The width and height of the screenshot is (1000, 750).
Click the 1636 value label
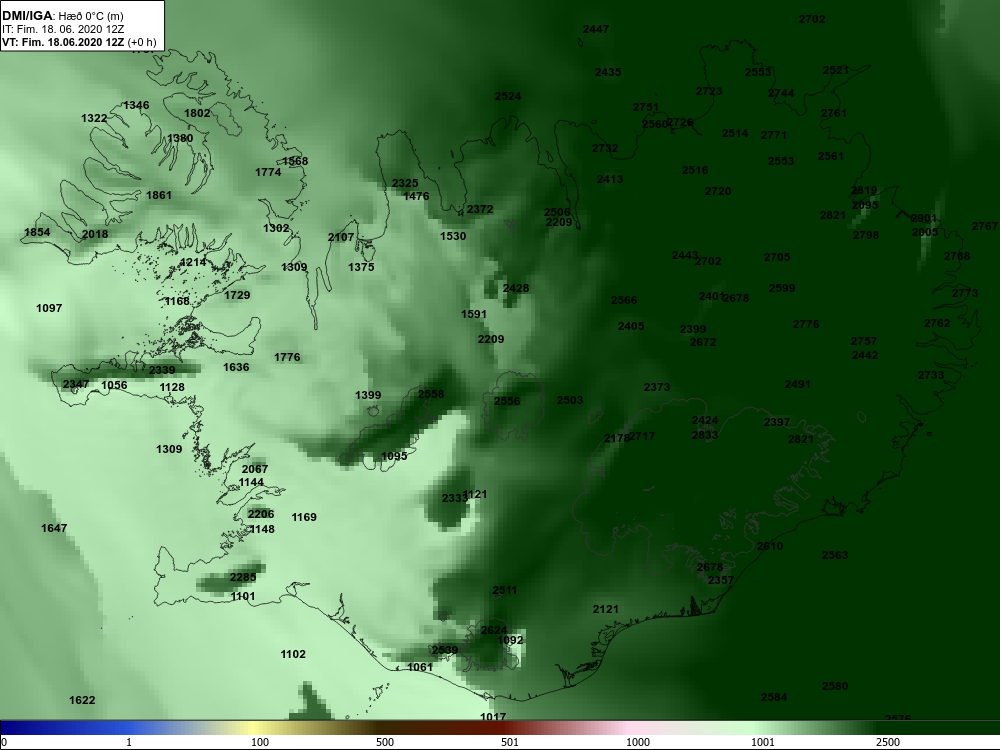tap(236, 367)
